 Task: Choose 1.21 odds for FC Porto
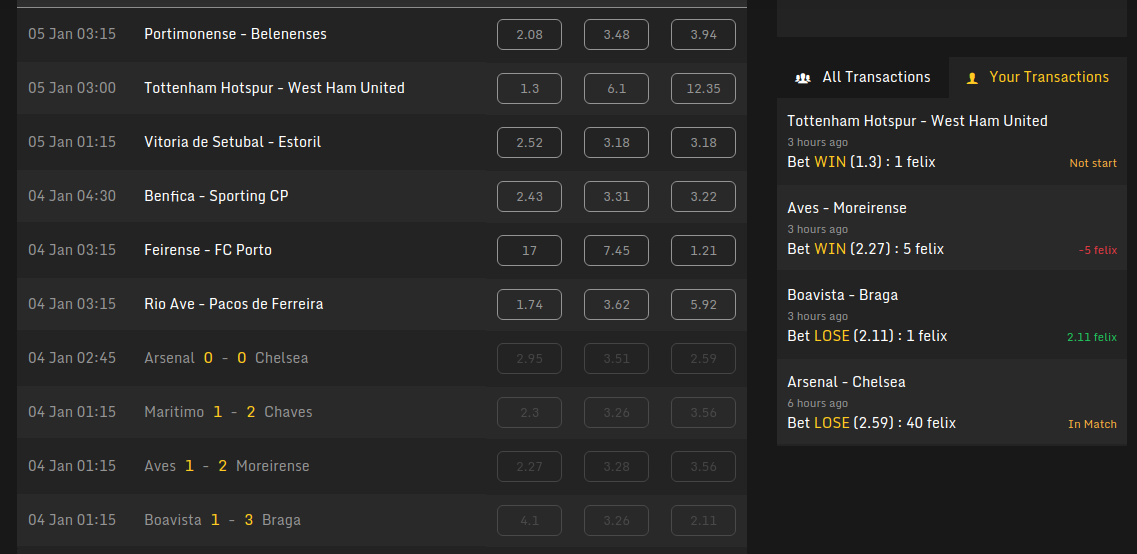[x=703, y=250]
